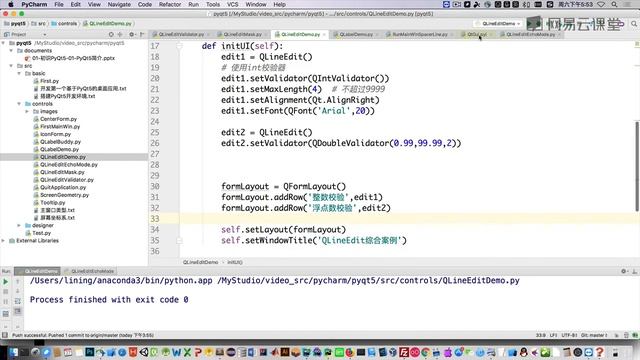This screenshot has width=640, height=360.
Task: Click the up-arrow icon in Run console
Action: (x=18, y=282)
